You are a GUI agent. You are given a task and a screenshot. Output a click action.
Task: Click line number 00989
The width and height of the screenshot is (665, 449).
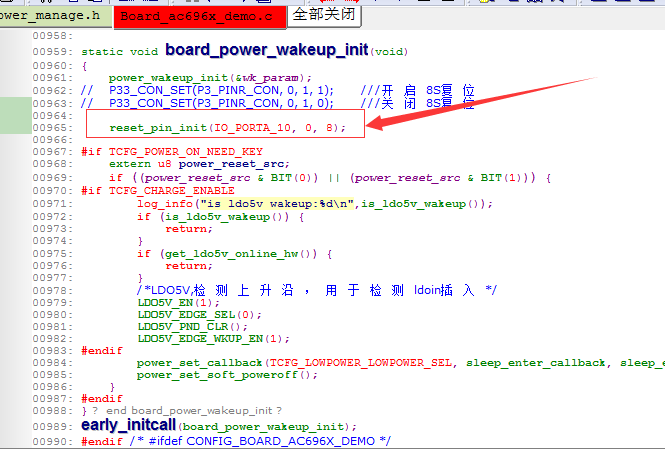click(x=53, y=426)
